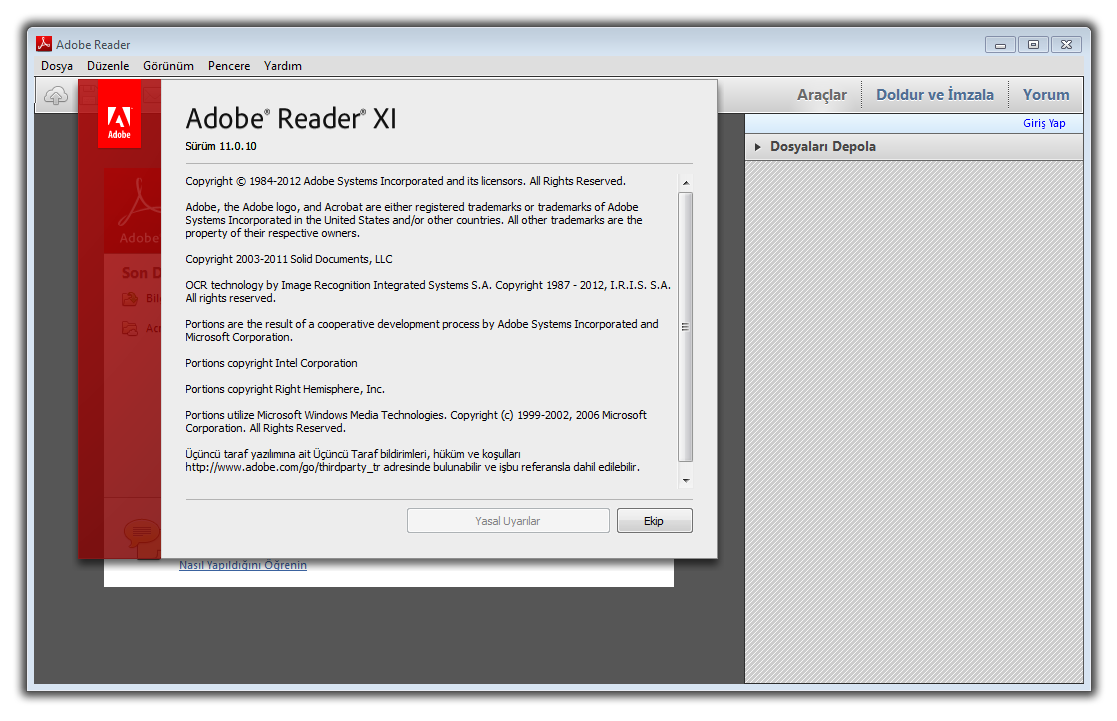Screen dimensions: 1117x721
Task: Click the Giriş Yap sign-in link
Action: point(1044,123)
